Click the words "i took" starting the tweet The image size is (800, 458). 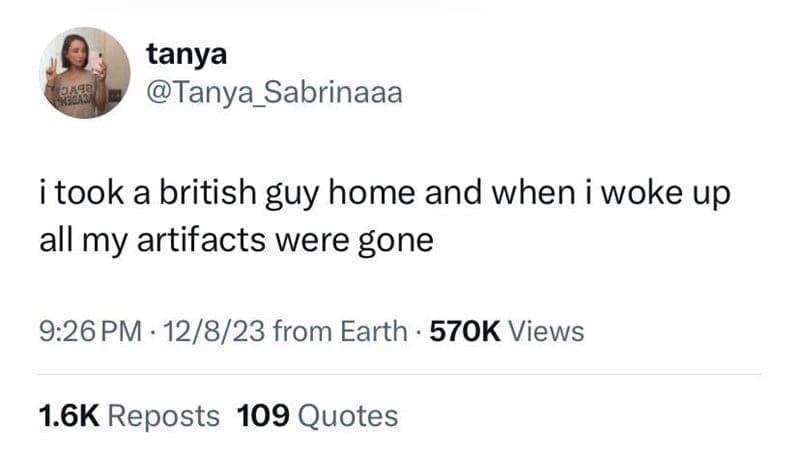79,194
